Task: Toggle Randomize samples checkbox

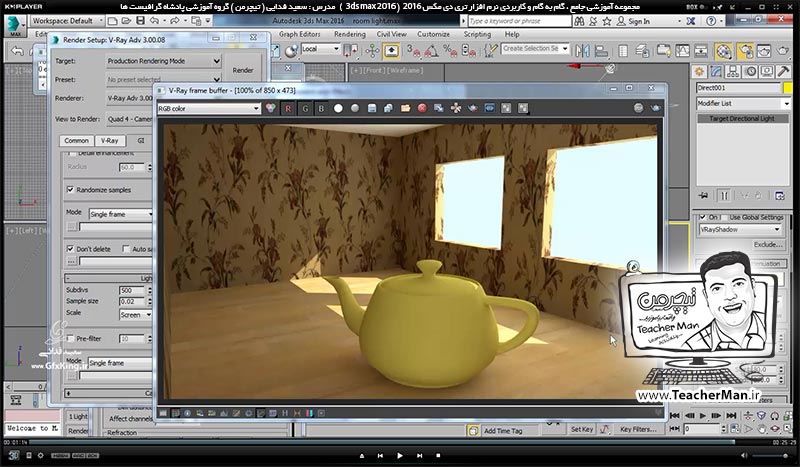Action: (70, 190)
